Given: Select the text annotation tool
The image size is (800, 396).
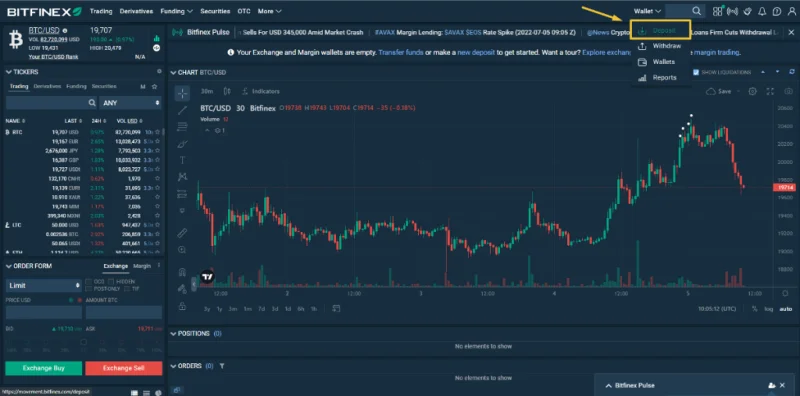Looking at the screenshot, I should tap(183, 160).
